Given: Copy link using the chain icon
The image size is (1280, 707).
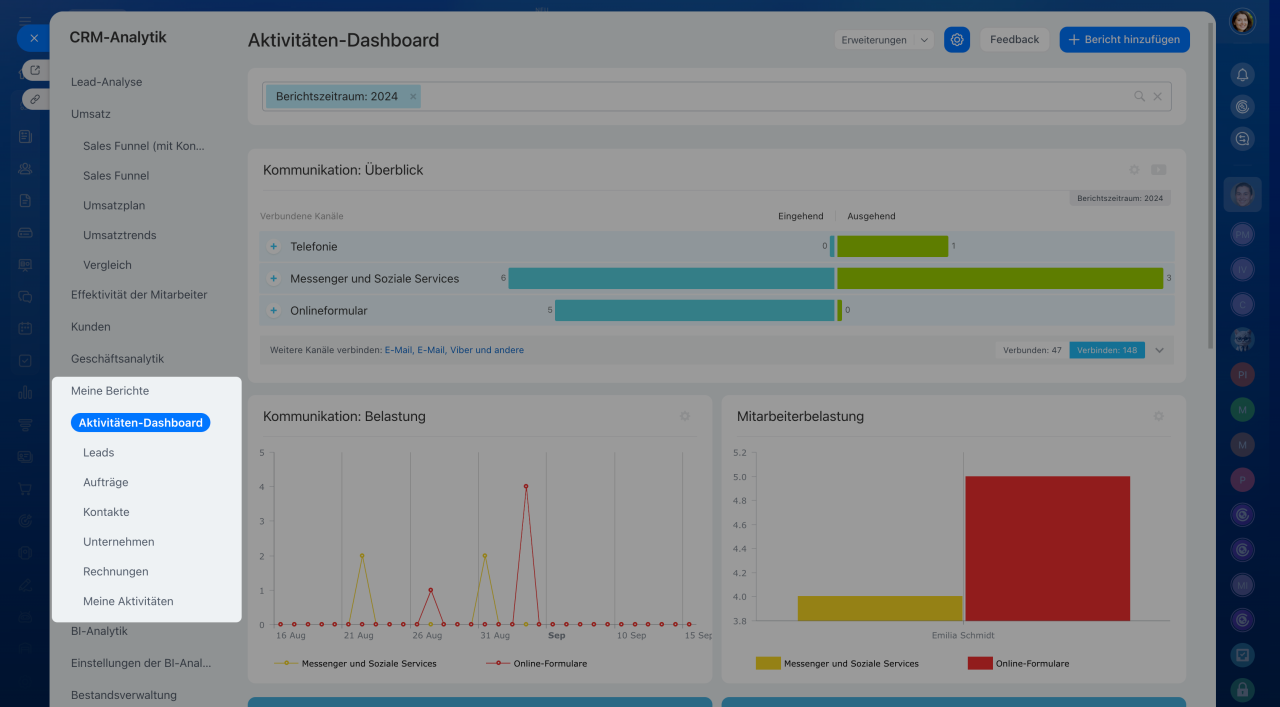Looking at the screenshot, I should (35, 99).
